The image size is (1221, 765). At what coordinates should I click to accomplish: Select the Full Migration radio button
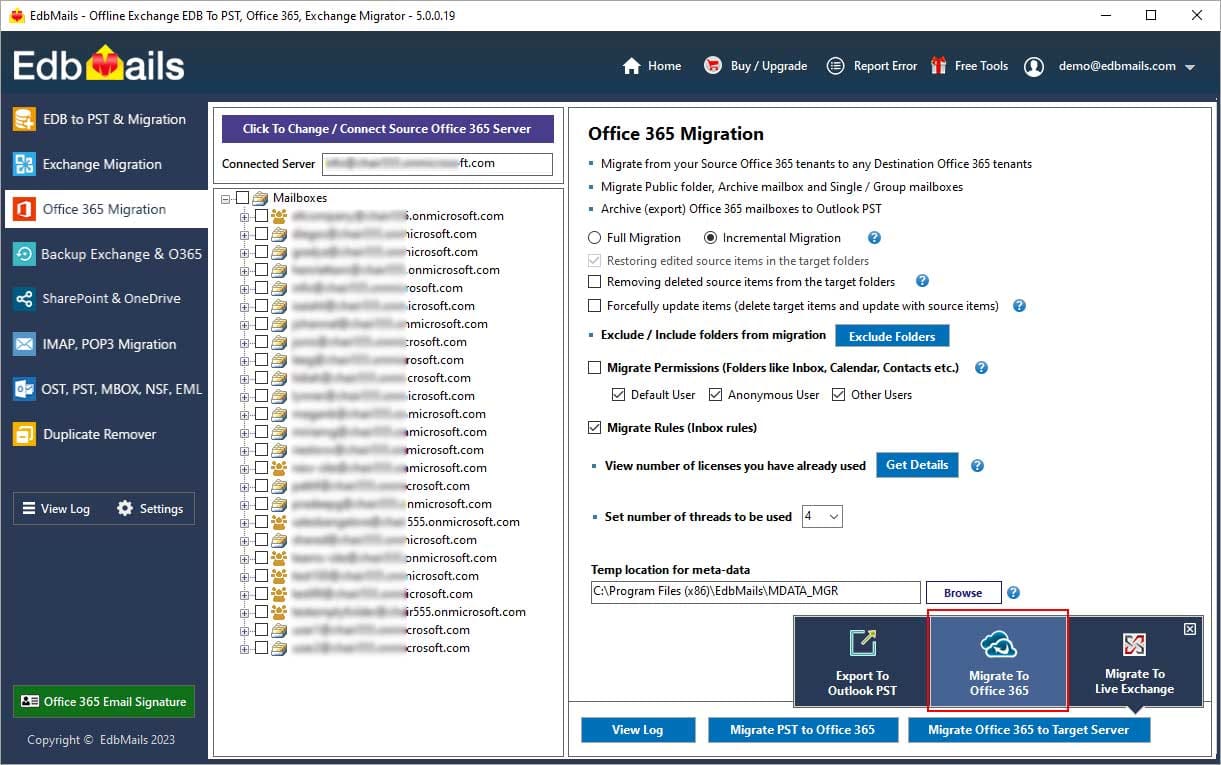click(595, 238)
